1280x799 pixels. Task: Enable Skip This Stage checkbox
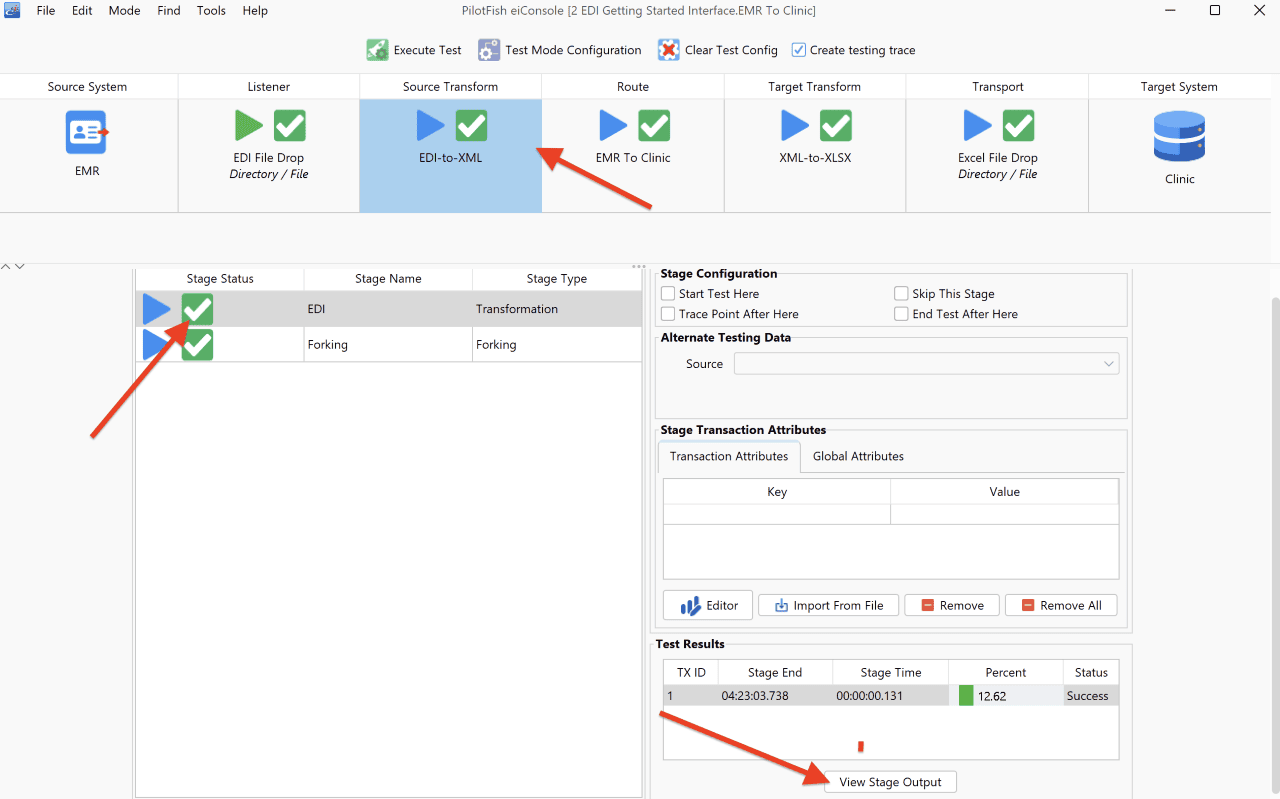[901, 294]
